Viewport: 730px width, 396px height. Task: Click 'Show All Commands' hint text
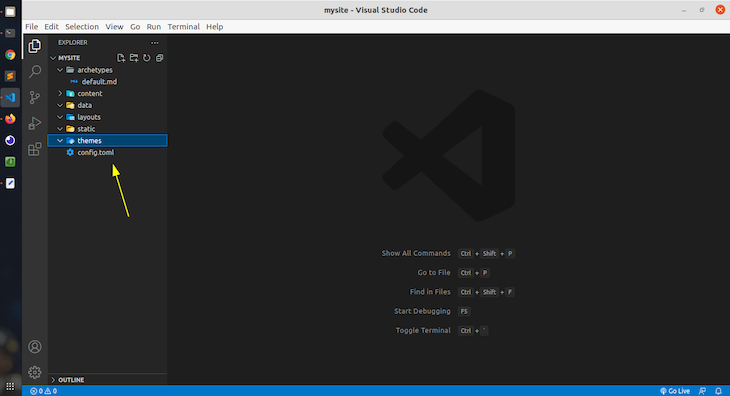coord(416,253)
